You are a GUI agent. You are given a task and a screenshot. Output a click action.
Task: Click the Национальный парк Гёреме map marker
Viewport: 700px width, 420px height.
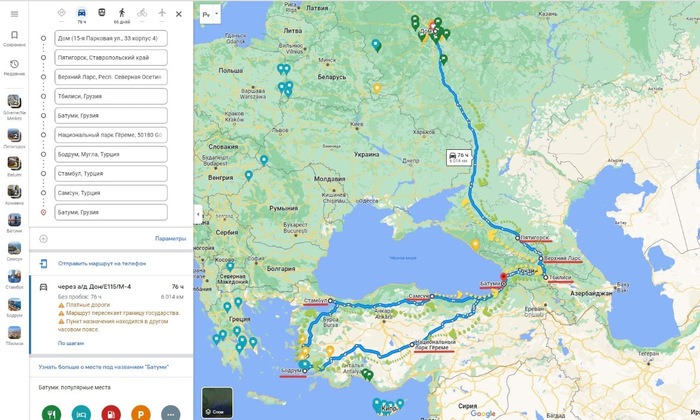(412, 345)
